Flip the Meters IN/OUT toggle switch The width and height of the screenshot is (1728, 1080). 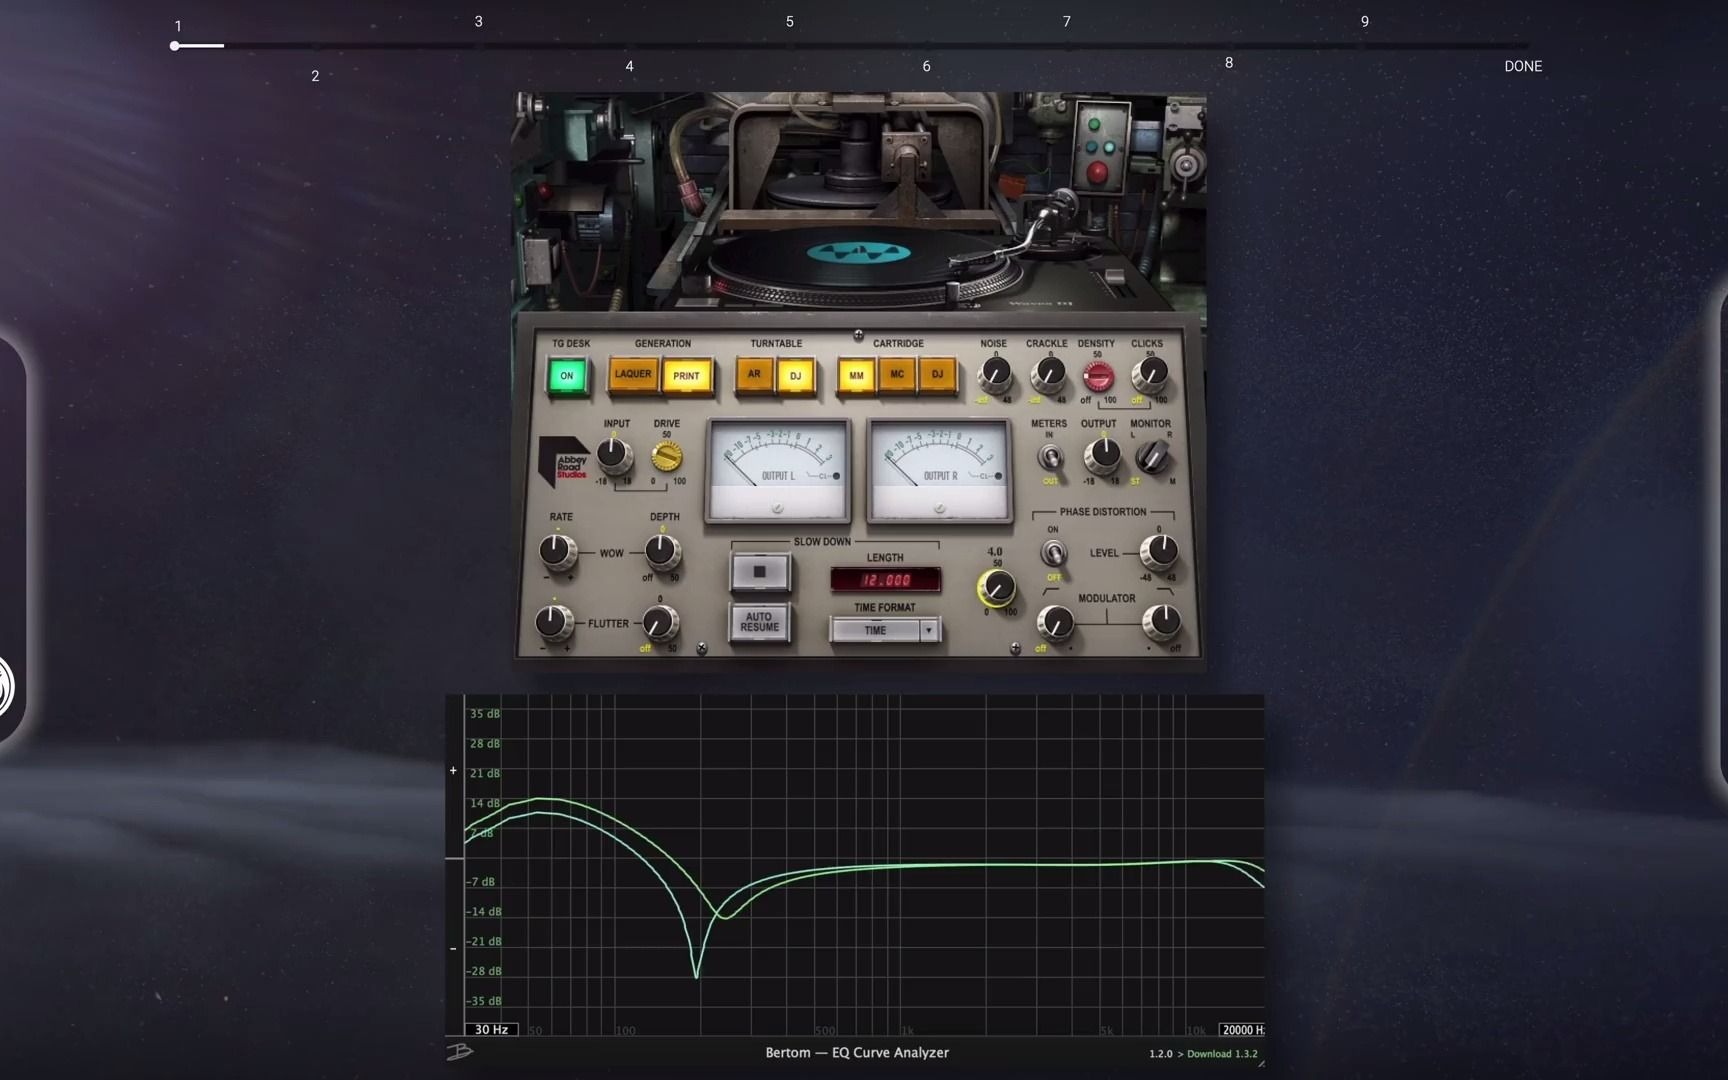click(1050, 458)
